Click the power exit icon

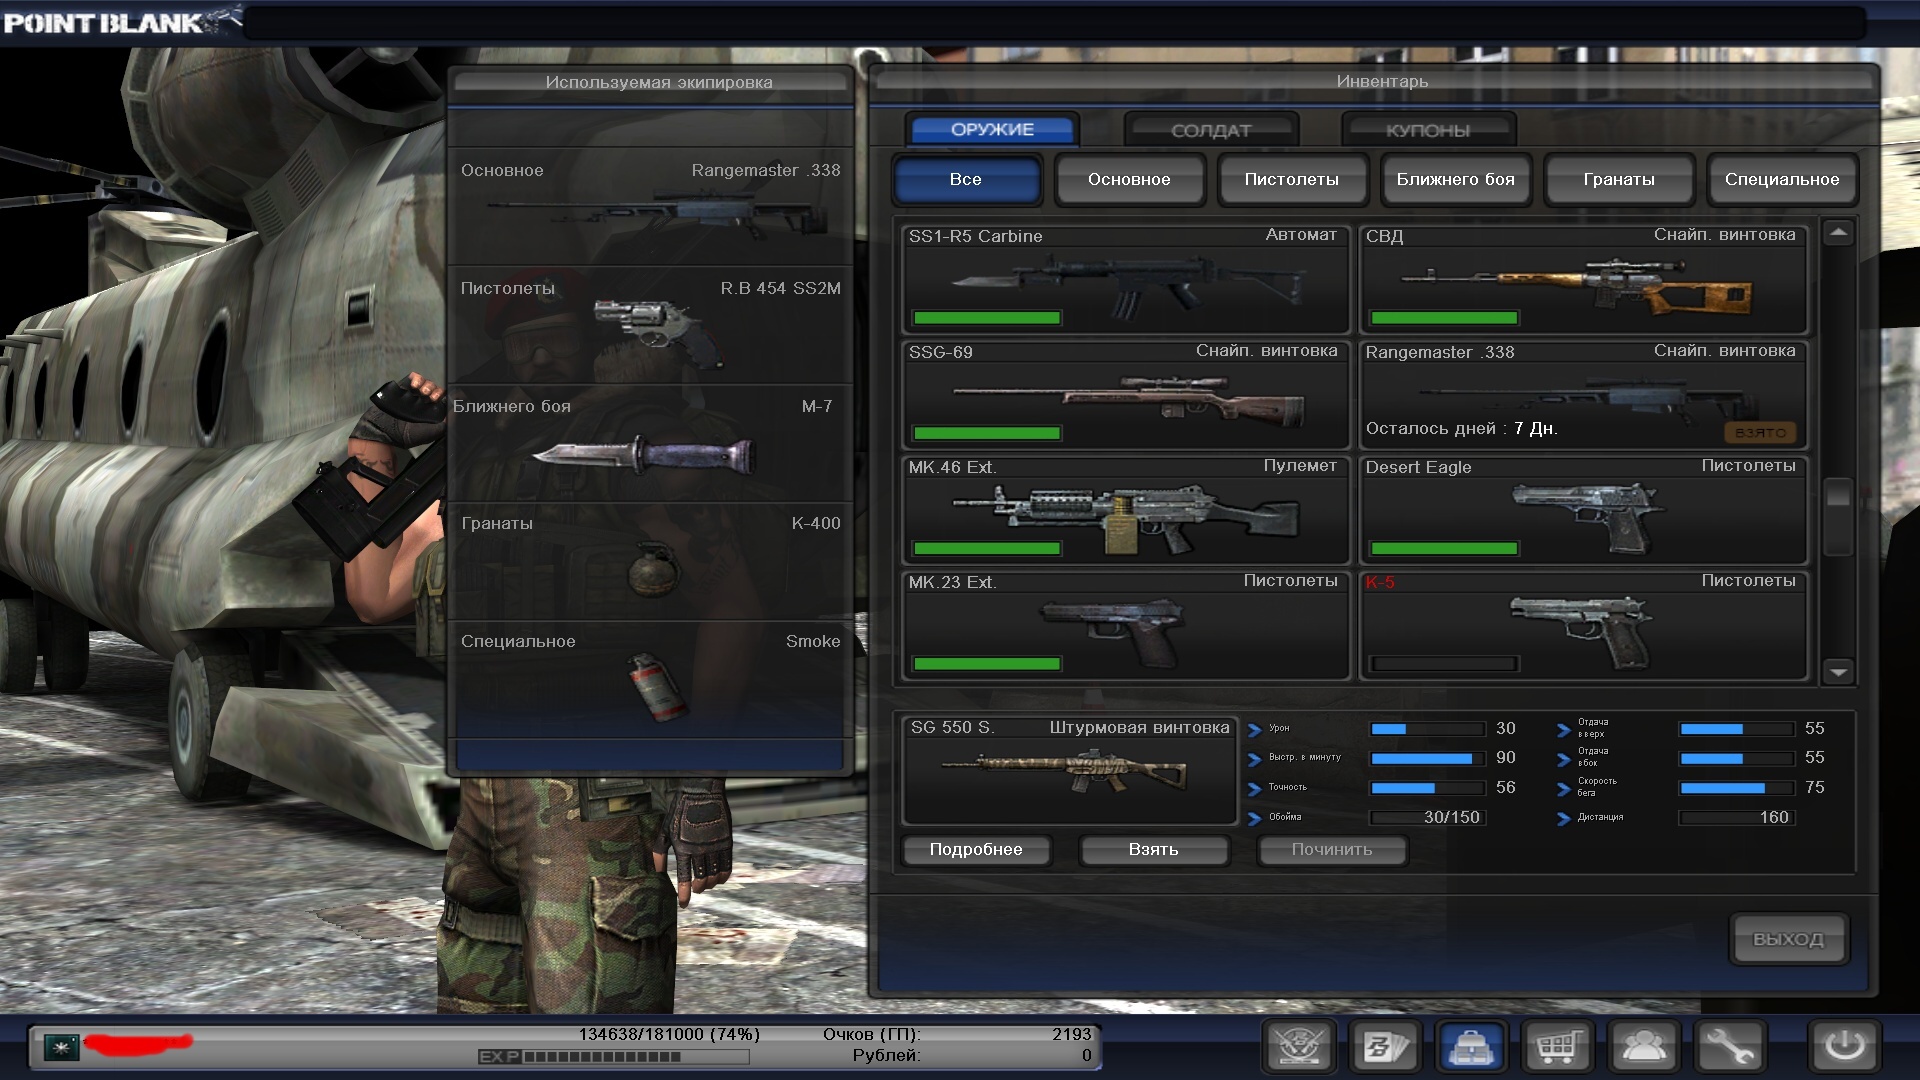pyautogui.click(x=1844, y=1047)
